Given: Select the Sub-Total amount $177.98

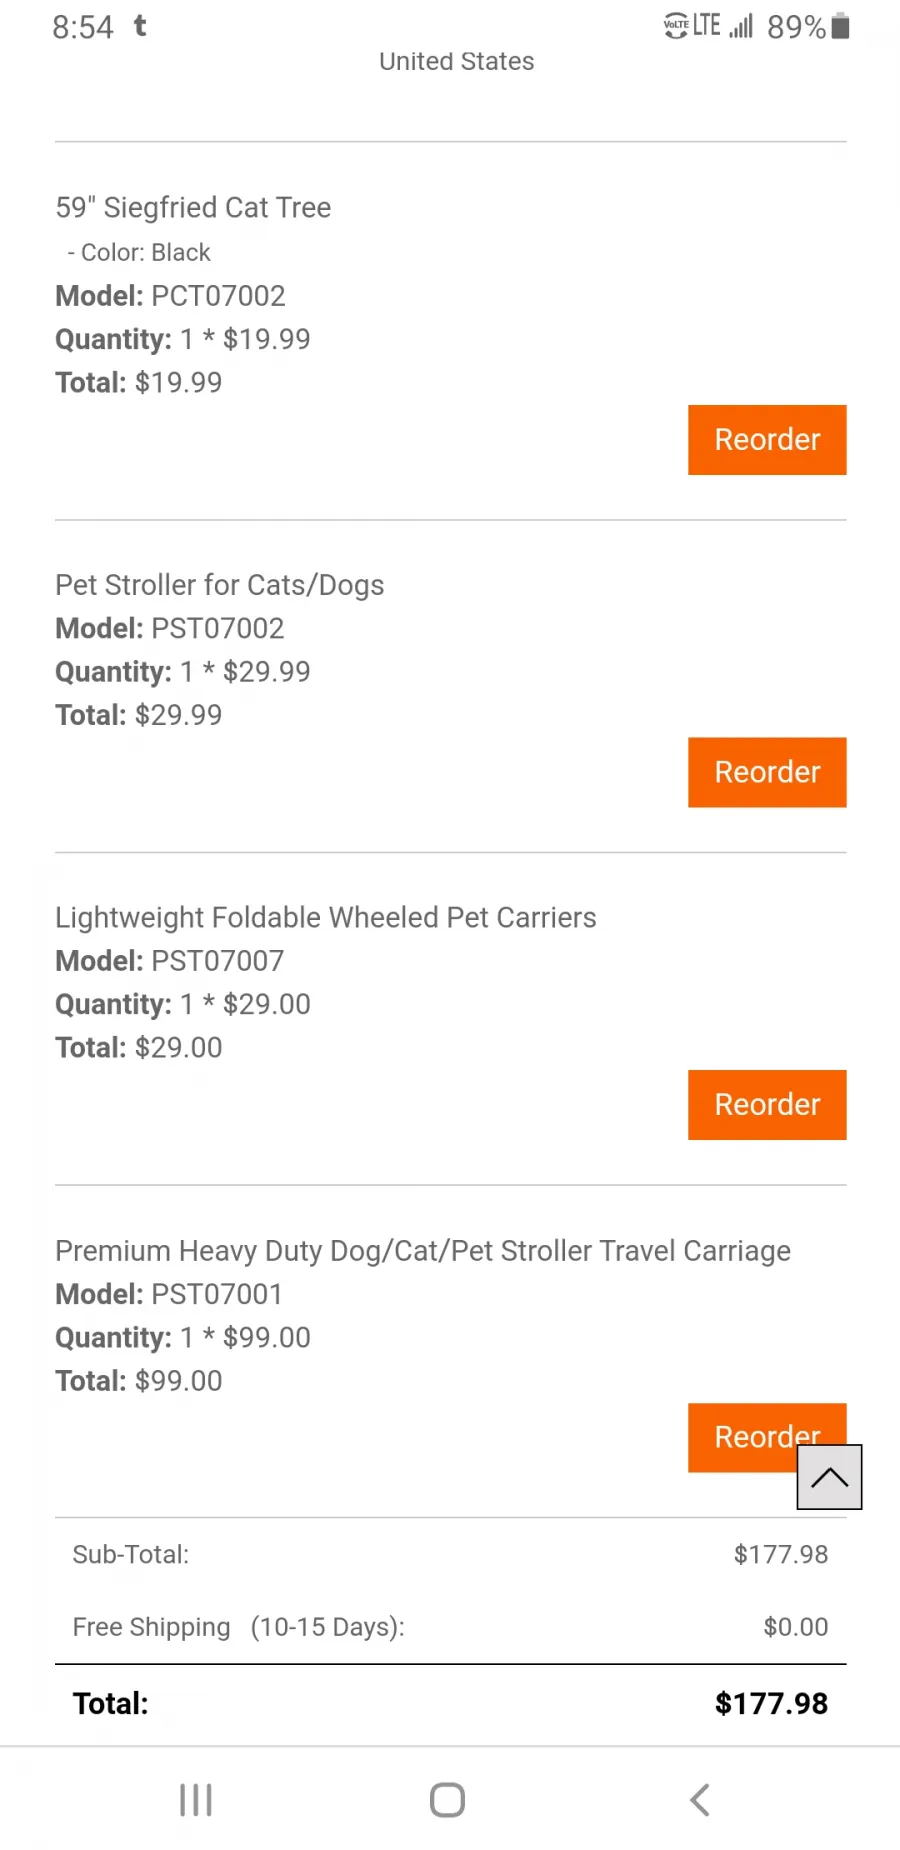Looking at the screenshot, I should click(781, 1554).
